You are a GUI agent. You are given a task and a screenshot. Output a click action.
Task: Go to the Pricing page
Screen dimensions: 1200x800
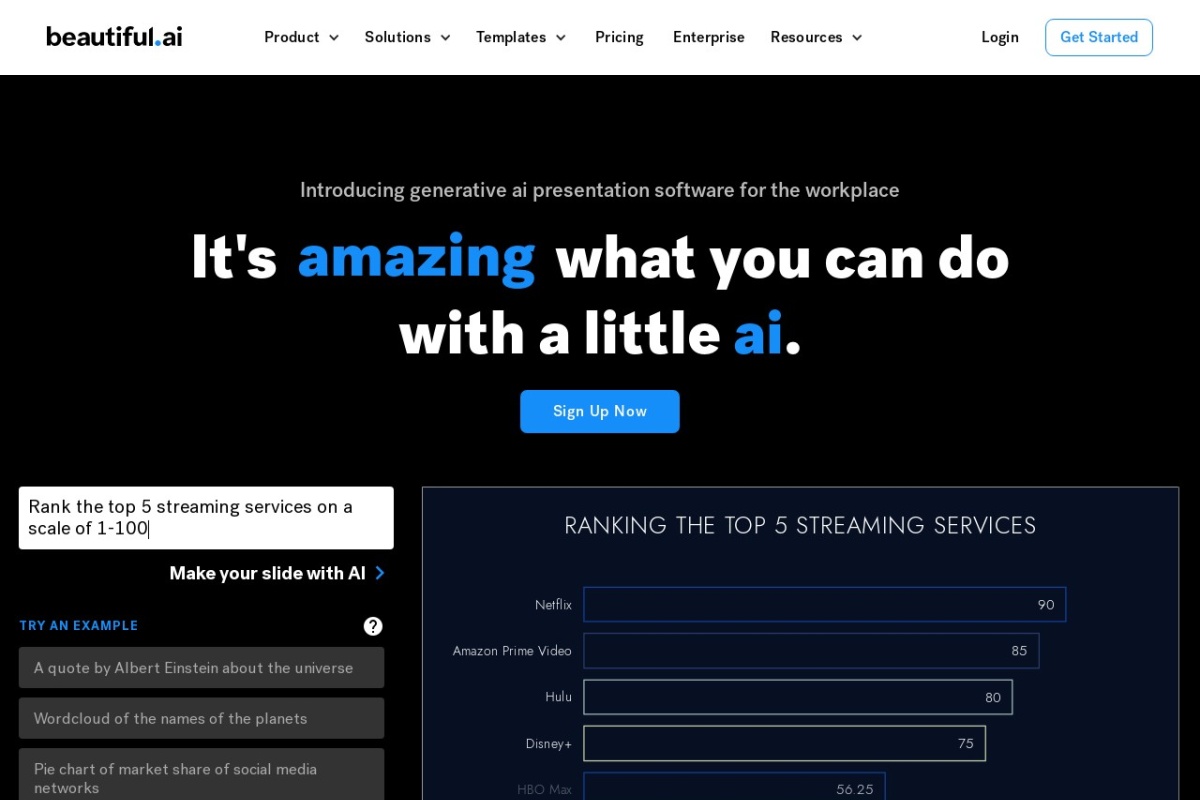[619, 37]
